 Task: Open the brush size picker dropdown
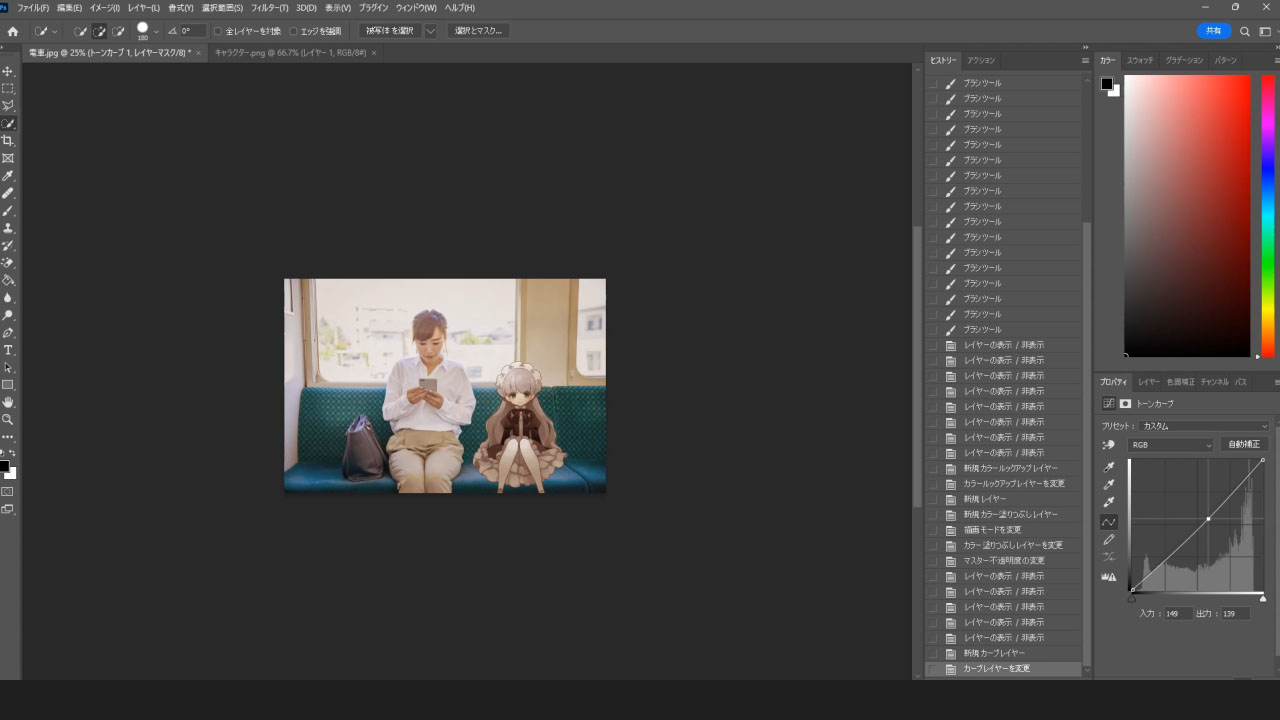coord(156,31)
